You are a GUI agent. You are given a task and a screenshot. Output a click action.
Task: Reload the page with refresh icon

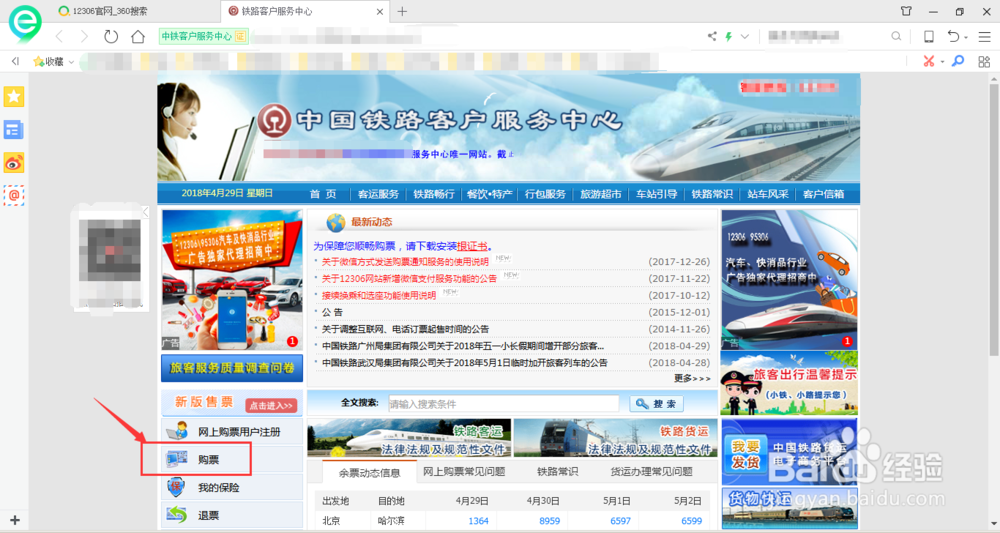111,36
